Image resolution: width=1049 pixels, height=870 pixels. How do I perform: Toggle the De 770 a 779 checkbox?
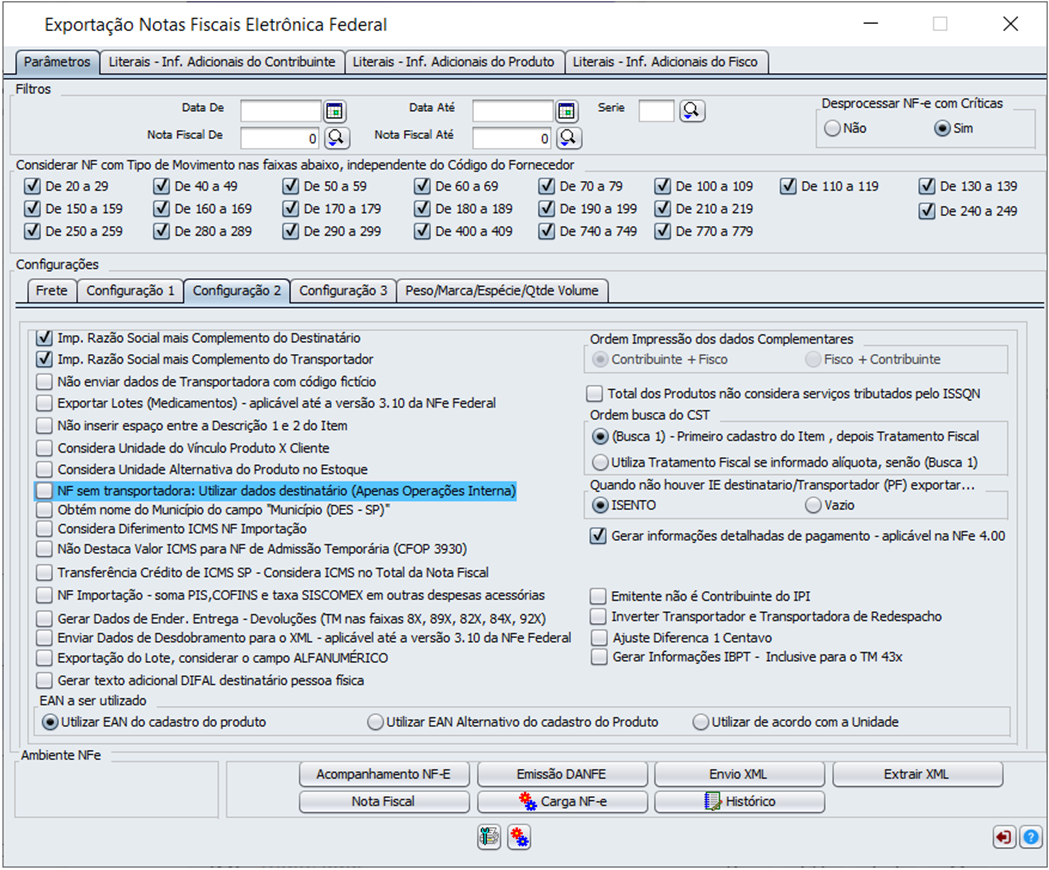(x=662, y=231)
